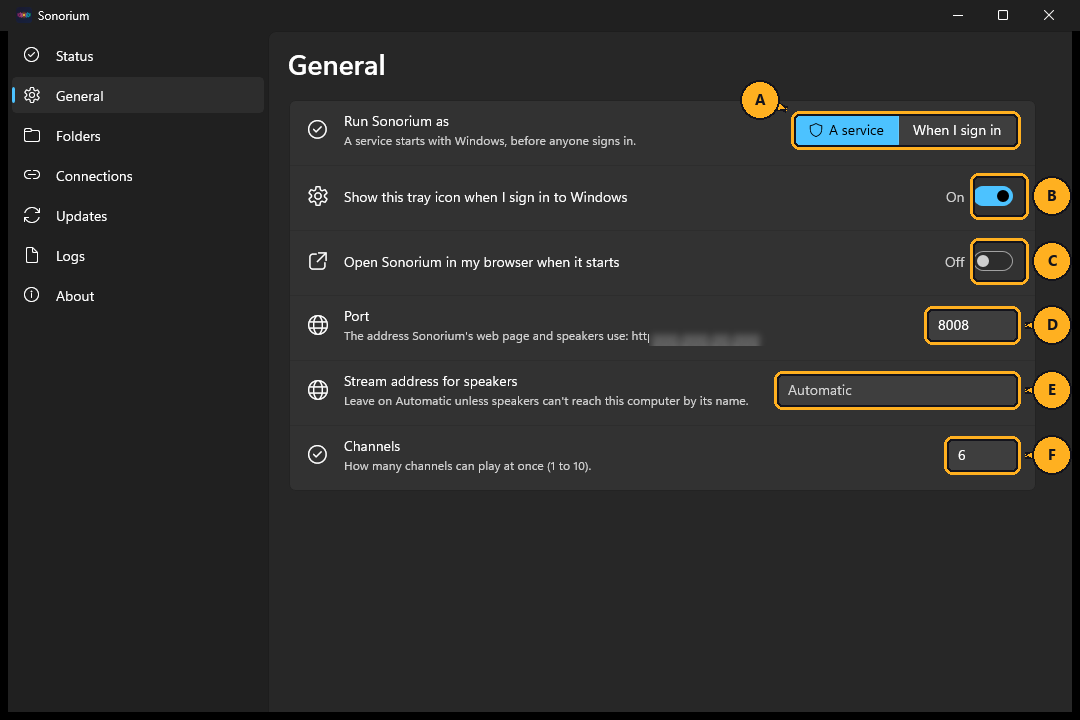Click the 'Channels' setting label

372,446
